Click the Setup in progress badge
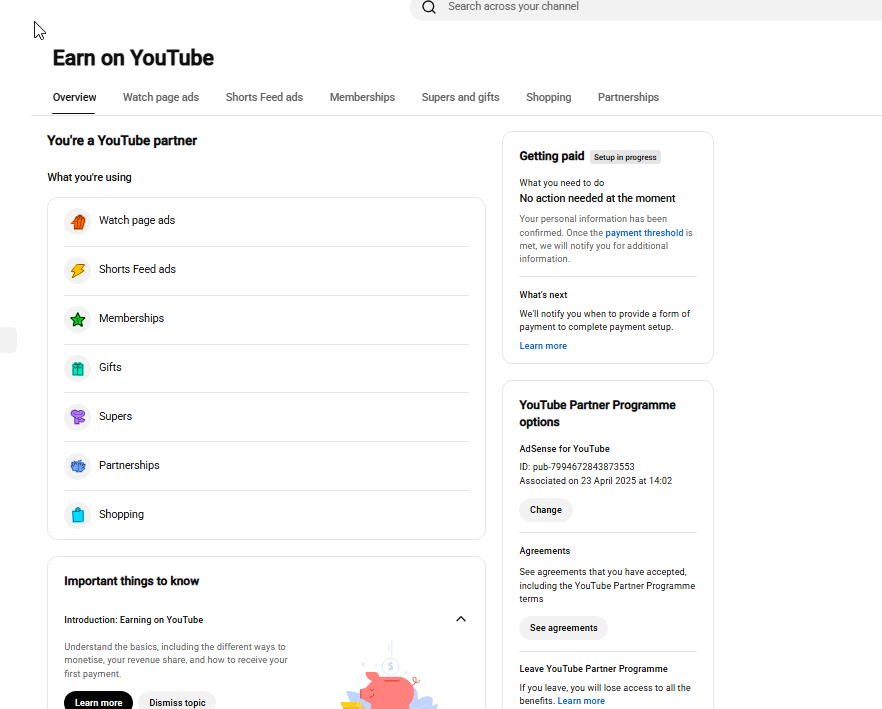 (625, 158)
